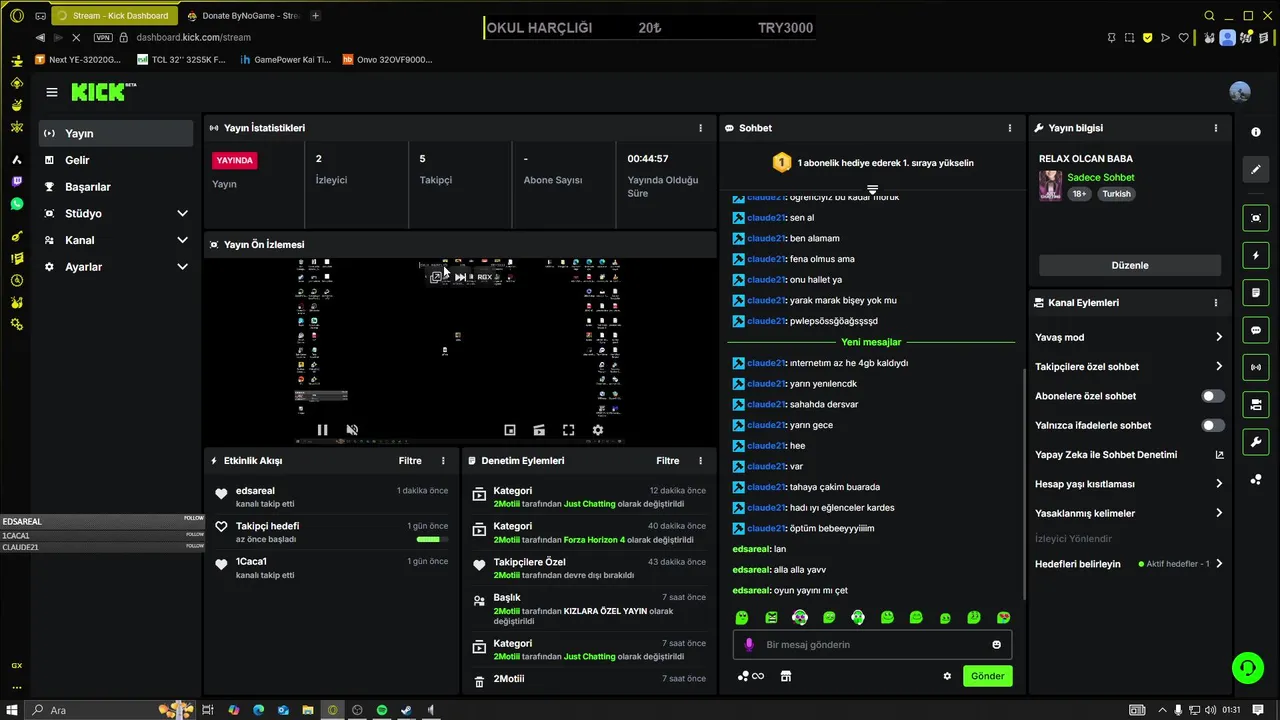Open the emoji picker in message box

tap(997, 645)
